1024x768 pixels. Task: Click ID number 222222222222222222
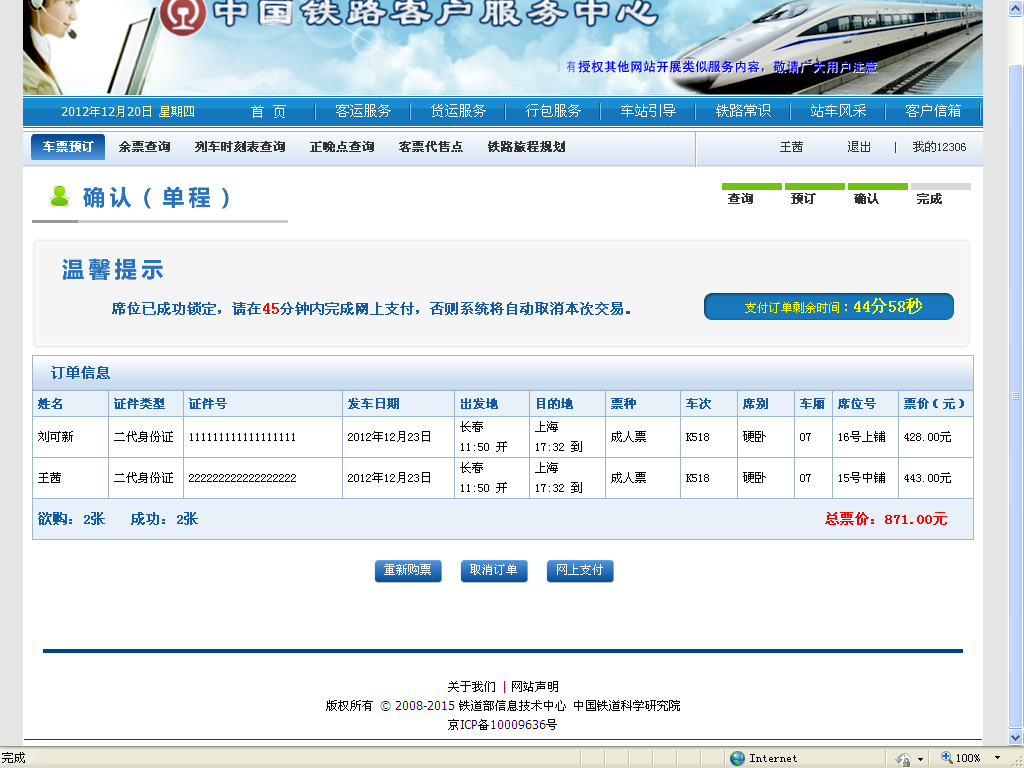pyautogui.click(x=242, y=478)
